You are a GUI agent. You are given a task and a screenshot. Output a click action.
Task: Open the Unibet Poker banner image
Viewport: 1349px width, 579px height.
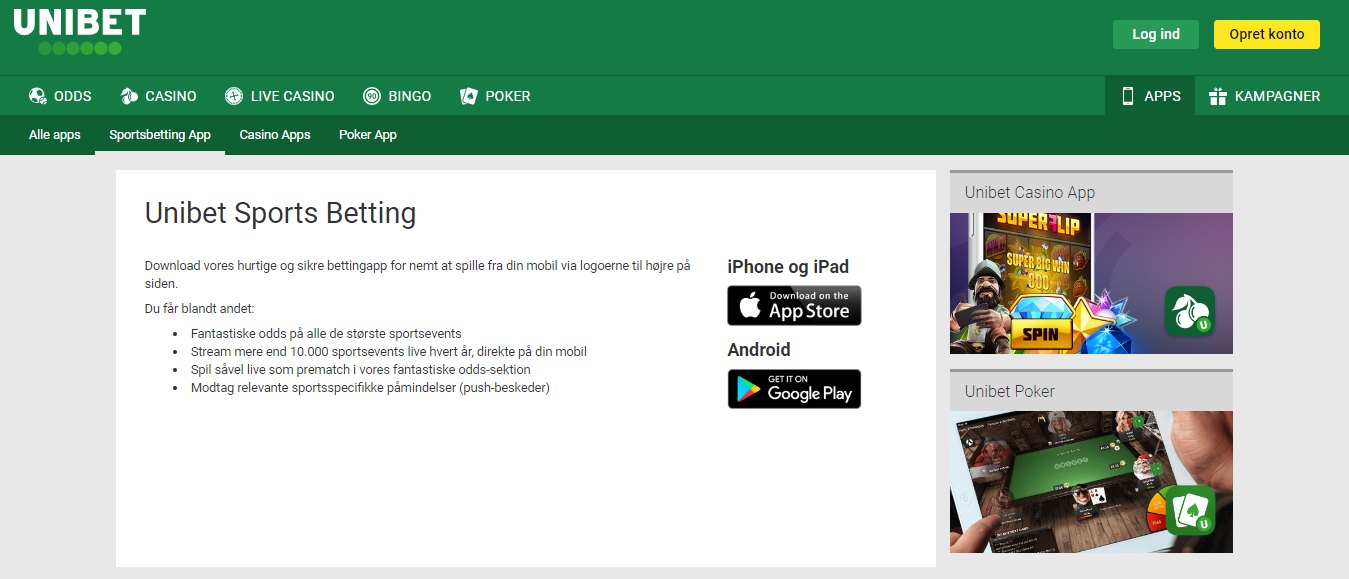(x=1091, y=482)
